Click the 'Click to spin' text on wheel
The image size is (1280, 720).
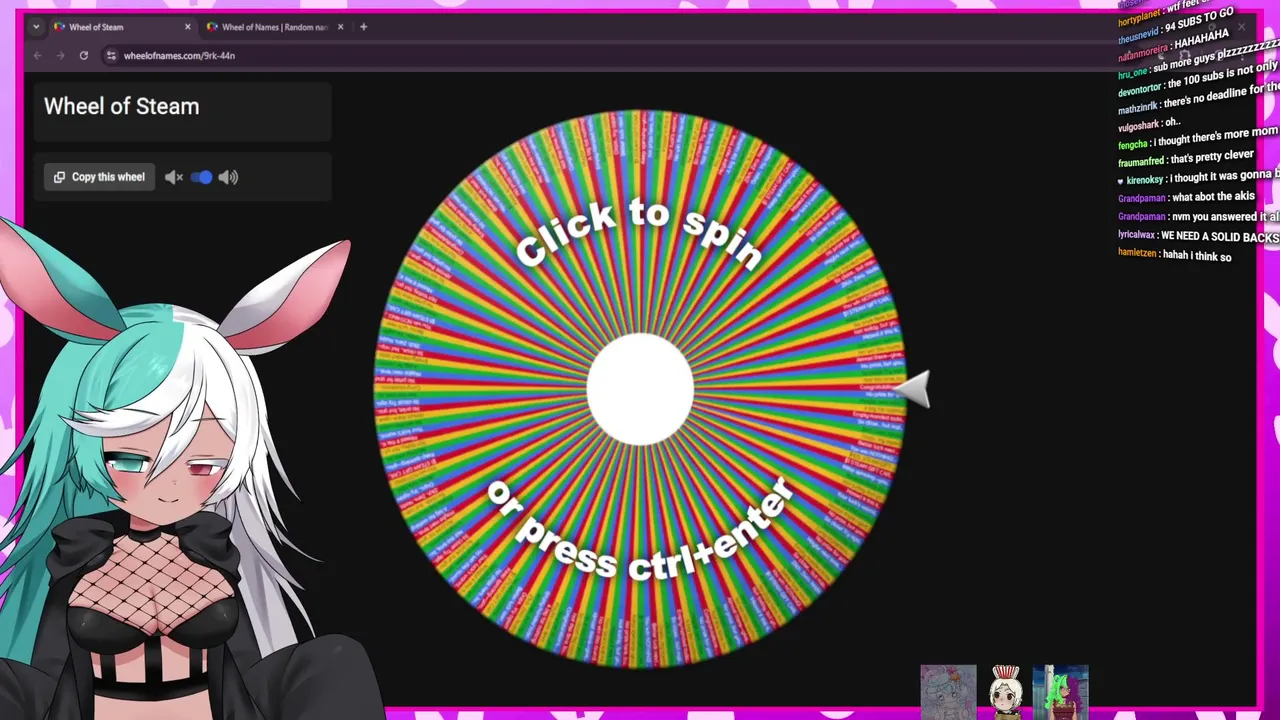(x=640, y=232)
